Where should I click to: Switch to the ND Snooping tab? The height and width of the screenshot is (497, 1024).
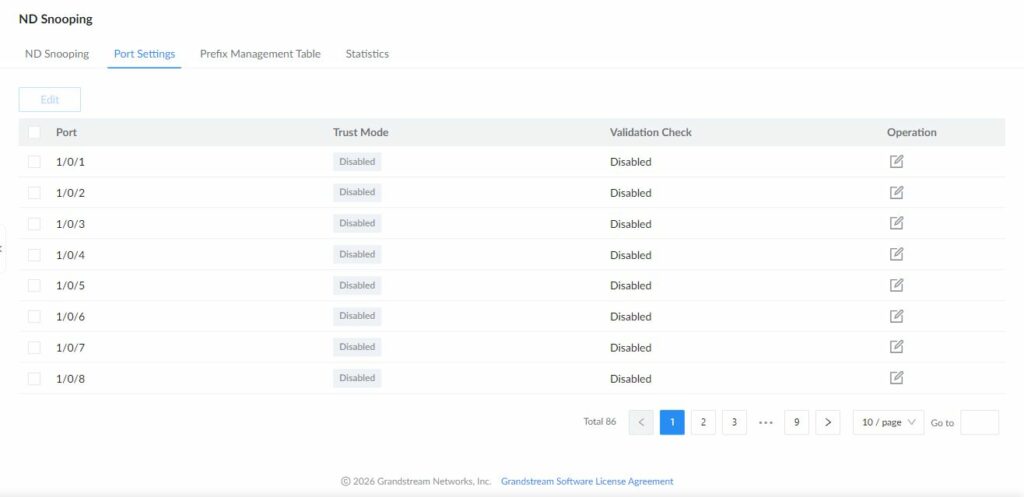coord(57,54)
